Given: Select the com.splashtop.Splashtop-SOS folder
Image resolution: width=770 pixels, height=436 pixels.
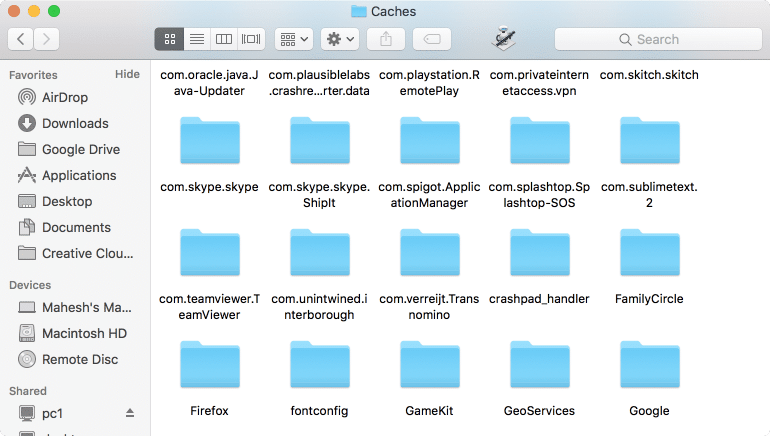Looking at the screenshot, I should 540,141.
